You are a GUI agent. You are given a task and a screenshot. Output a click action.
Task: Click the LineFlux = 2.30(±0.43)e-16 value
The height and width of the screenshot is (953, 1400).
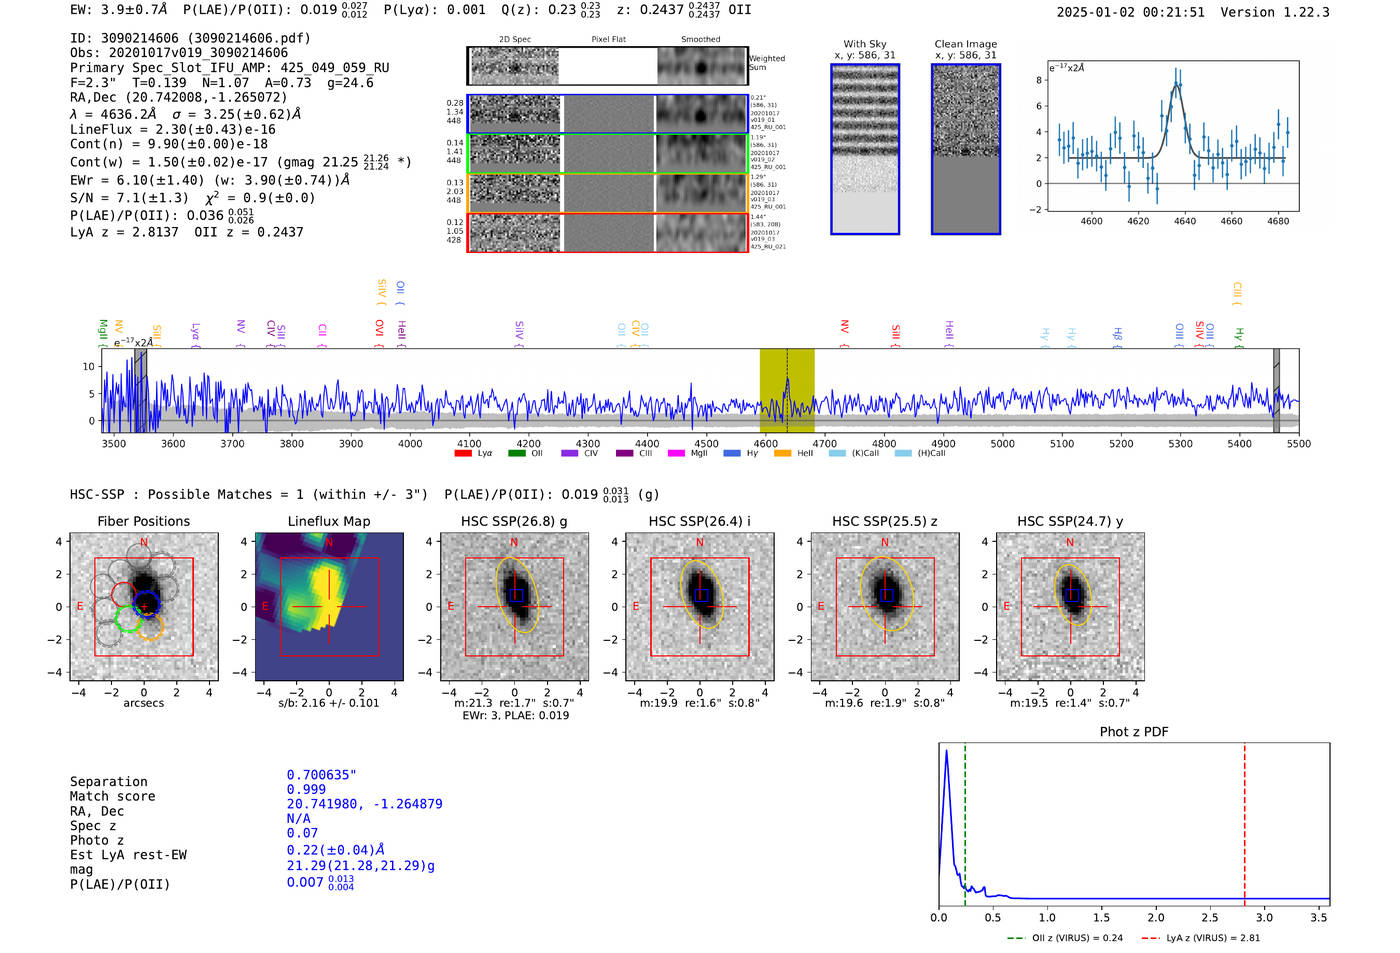pos(173,129)
